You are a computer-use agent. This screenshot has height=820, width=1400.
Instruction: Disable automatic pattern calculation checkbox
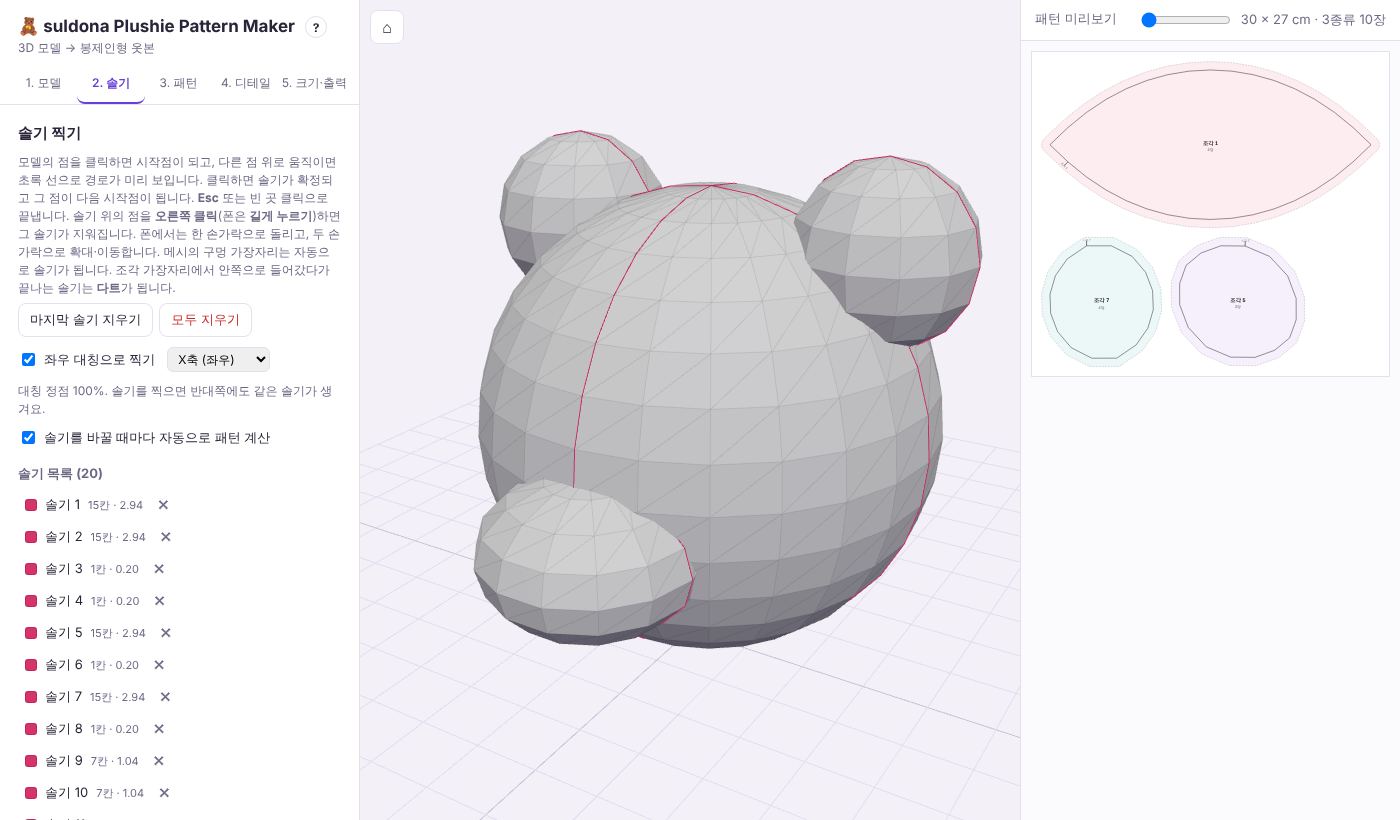[x=28, y=437]
